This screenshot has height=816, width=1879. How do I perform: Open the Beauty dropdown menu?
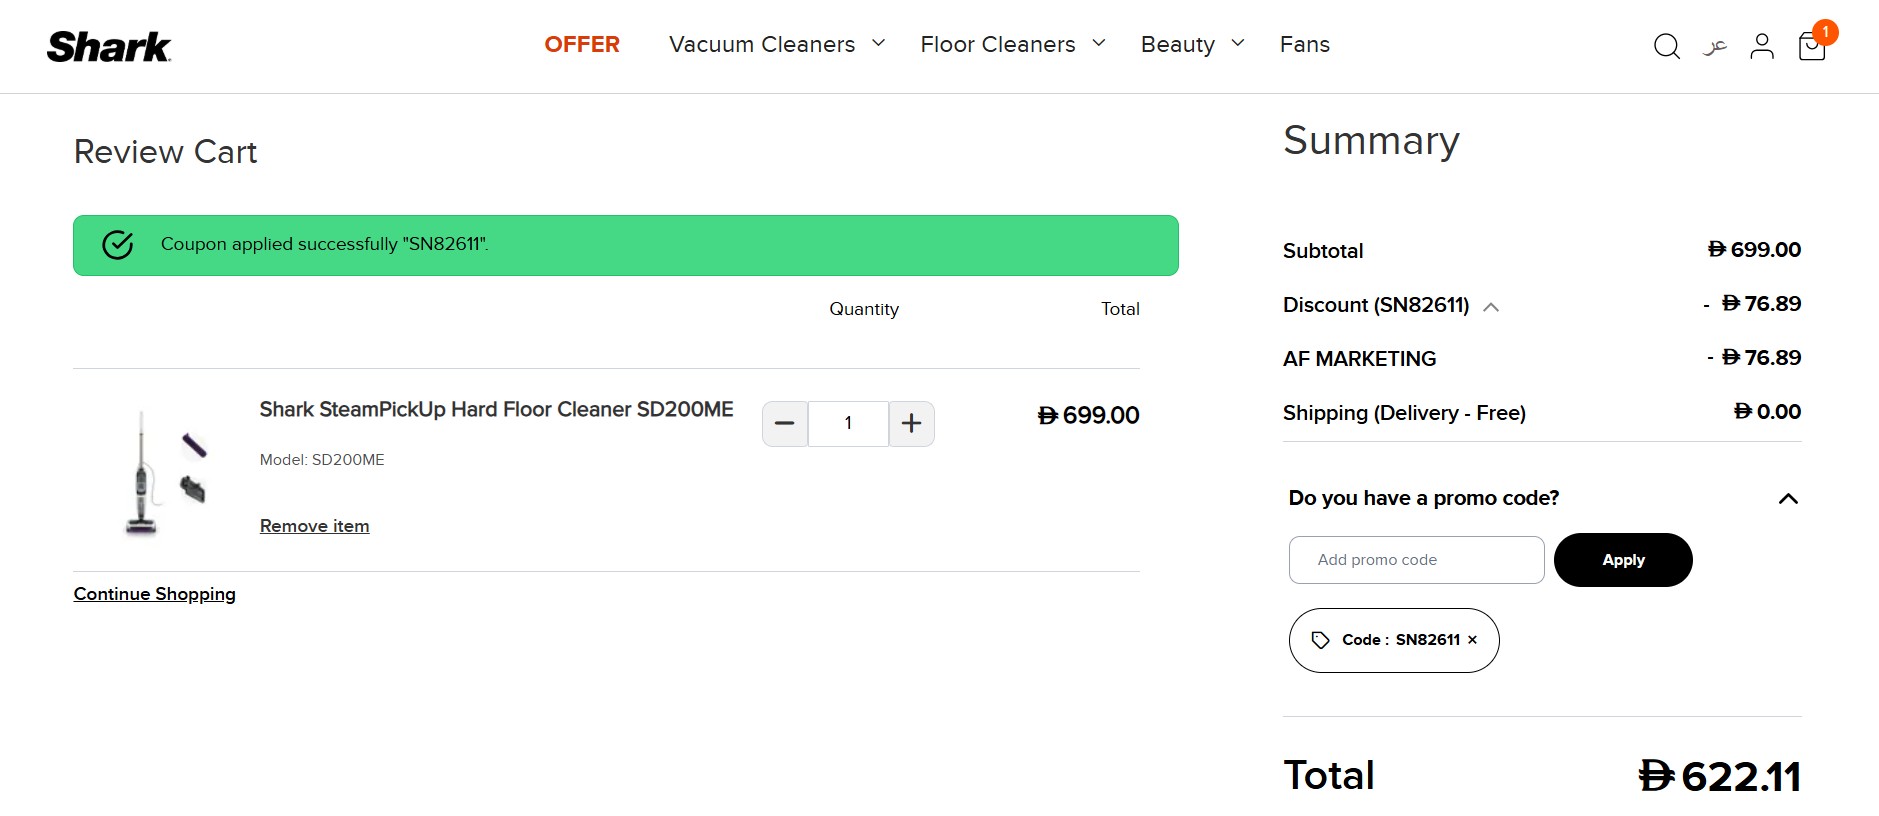pos(1192,44)
